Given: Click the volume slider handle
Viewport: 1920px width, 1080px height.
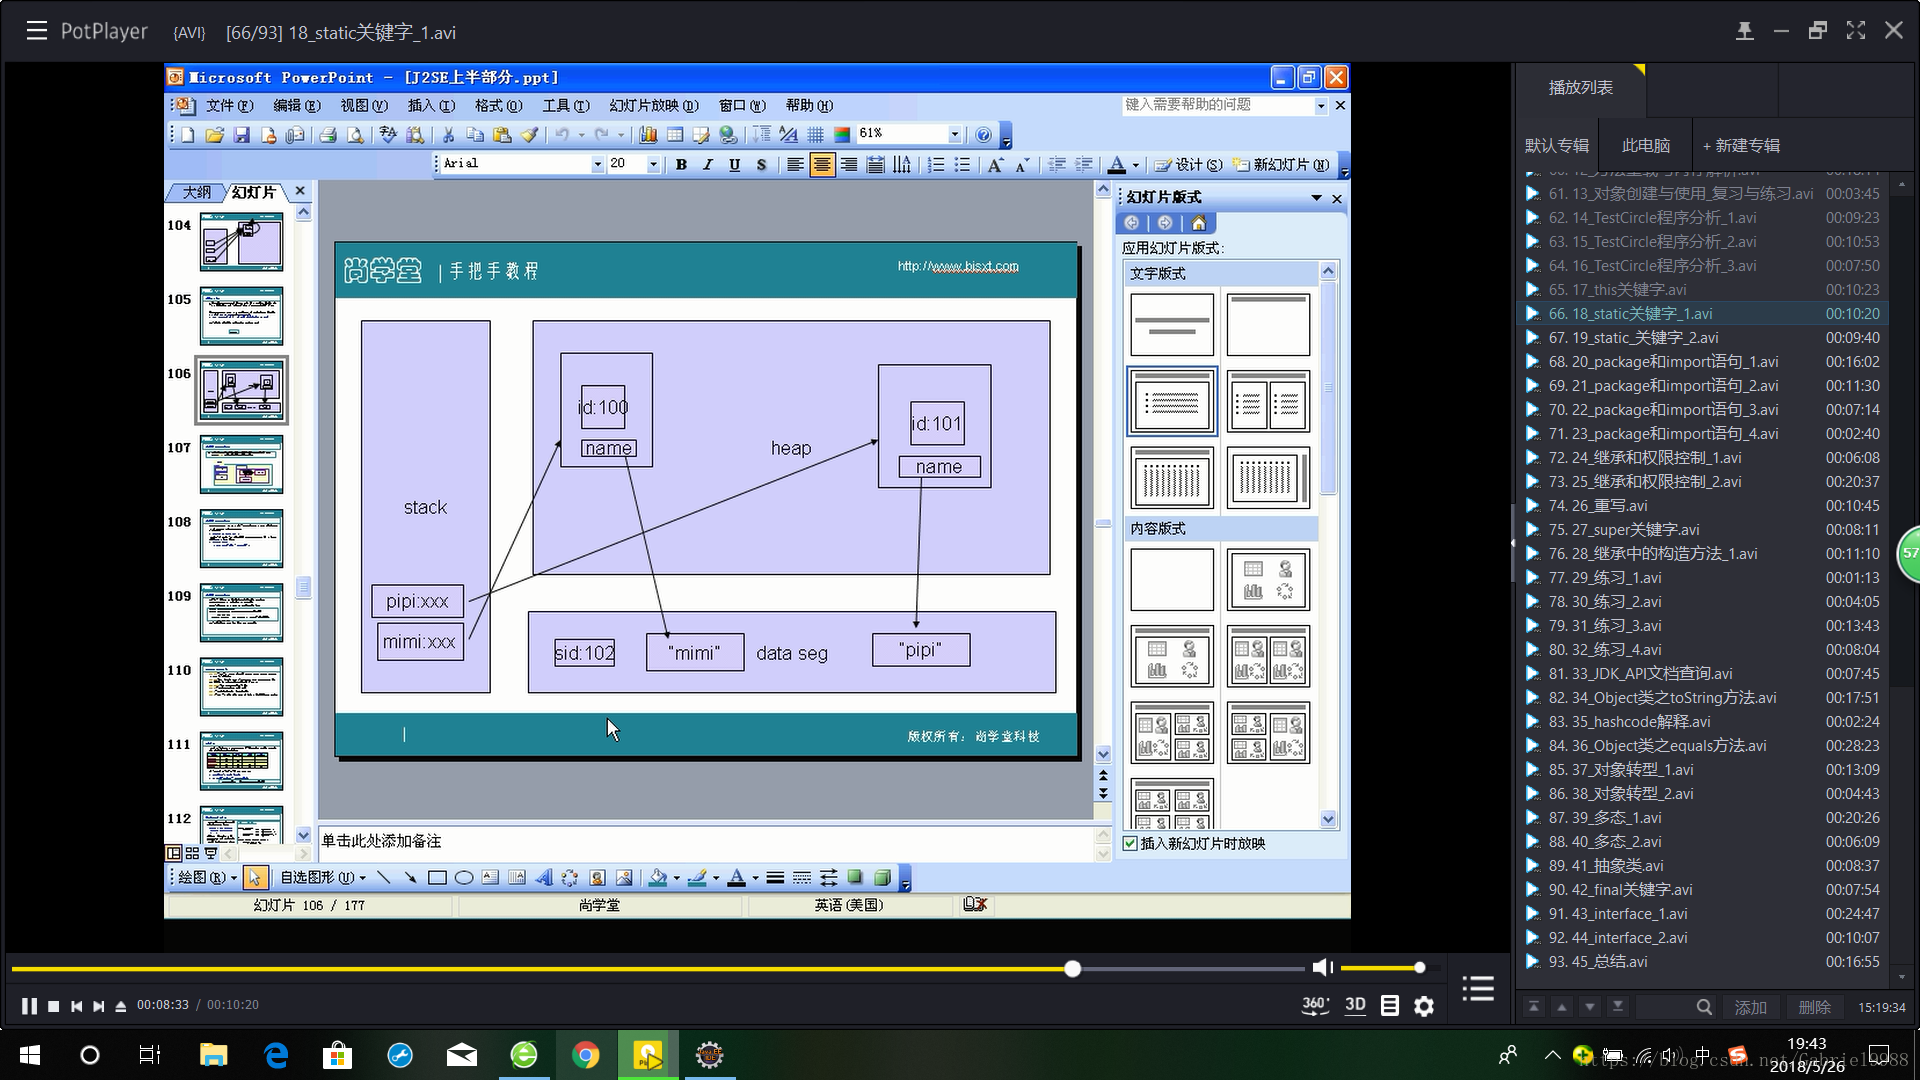Looking at the screenshot, I should click(x=1419, y=967).
